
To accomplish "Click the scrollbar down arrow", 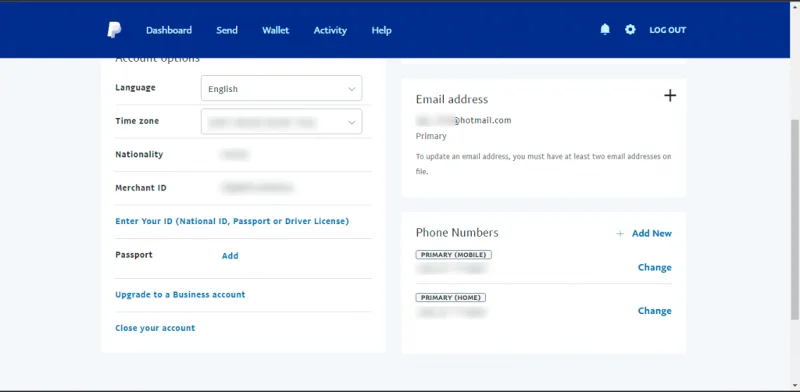I will (795, 385).
